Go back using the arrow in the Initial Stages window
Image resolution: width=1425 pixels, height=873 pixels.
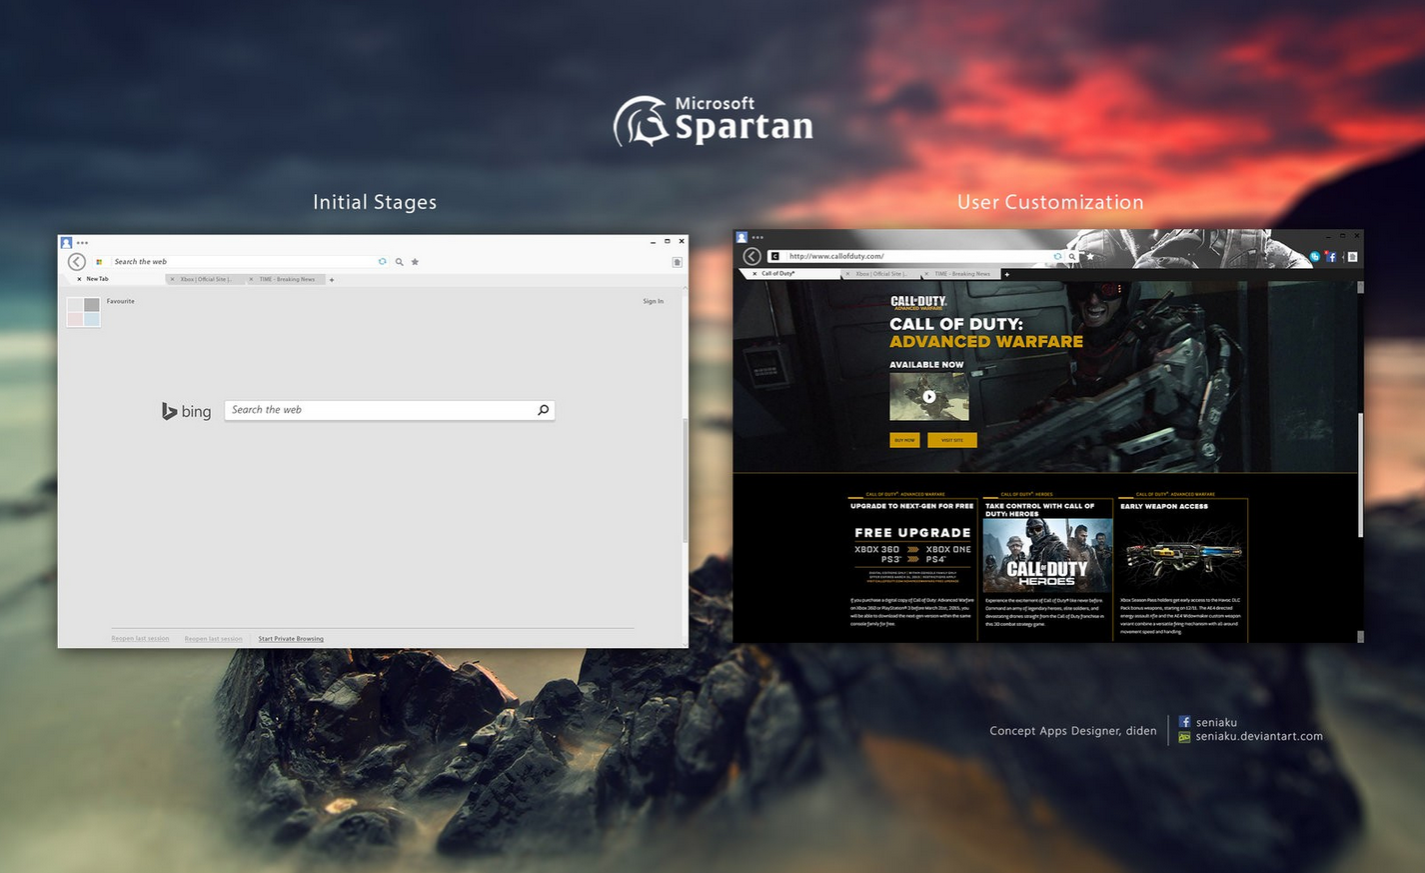click(x=76, y=262)
